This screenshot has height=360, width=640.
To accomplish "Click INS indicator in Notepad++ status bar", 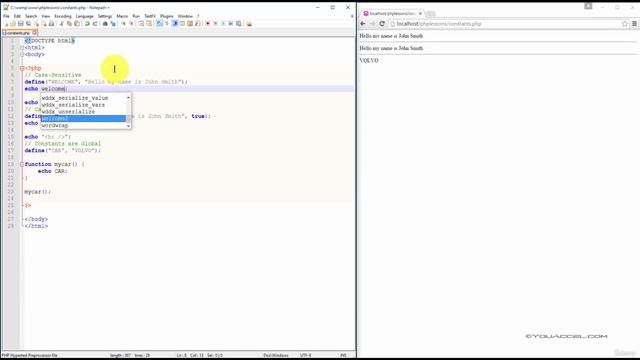I will (344, 355).
